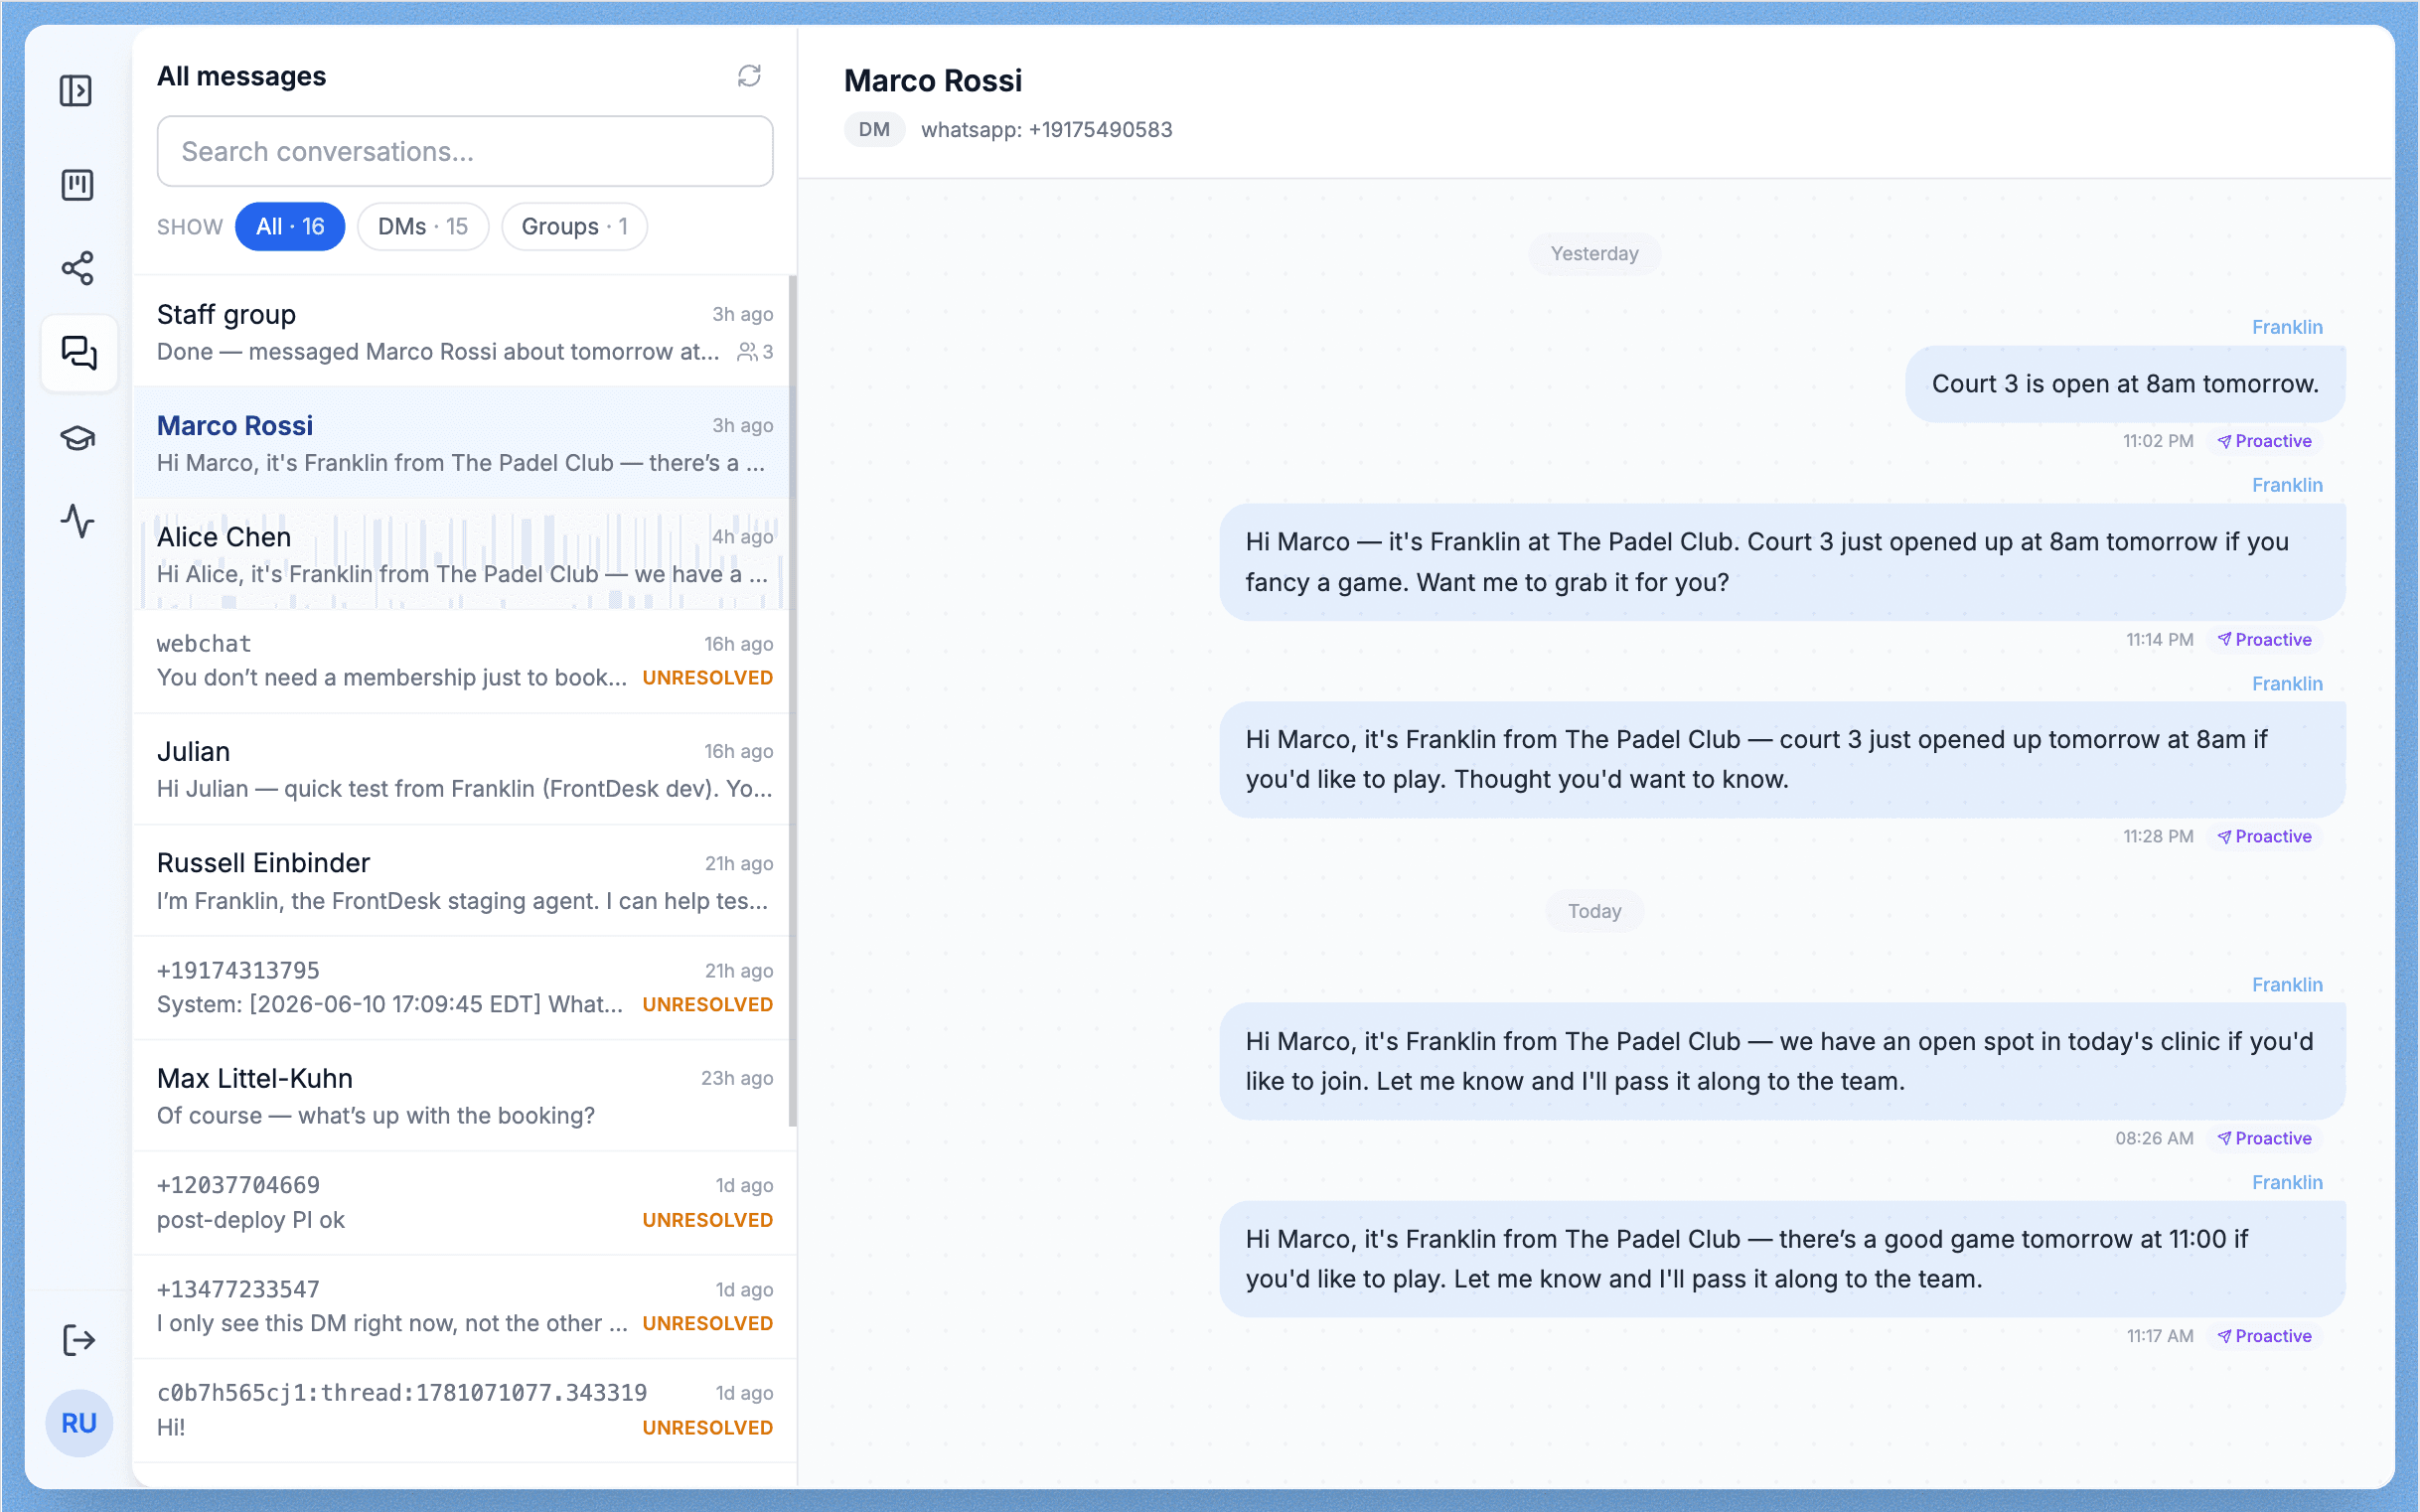
Task: Click the 'Court 3 is open at 8am tomorrow' message
Action: pos(2125,384)
